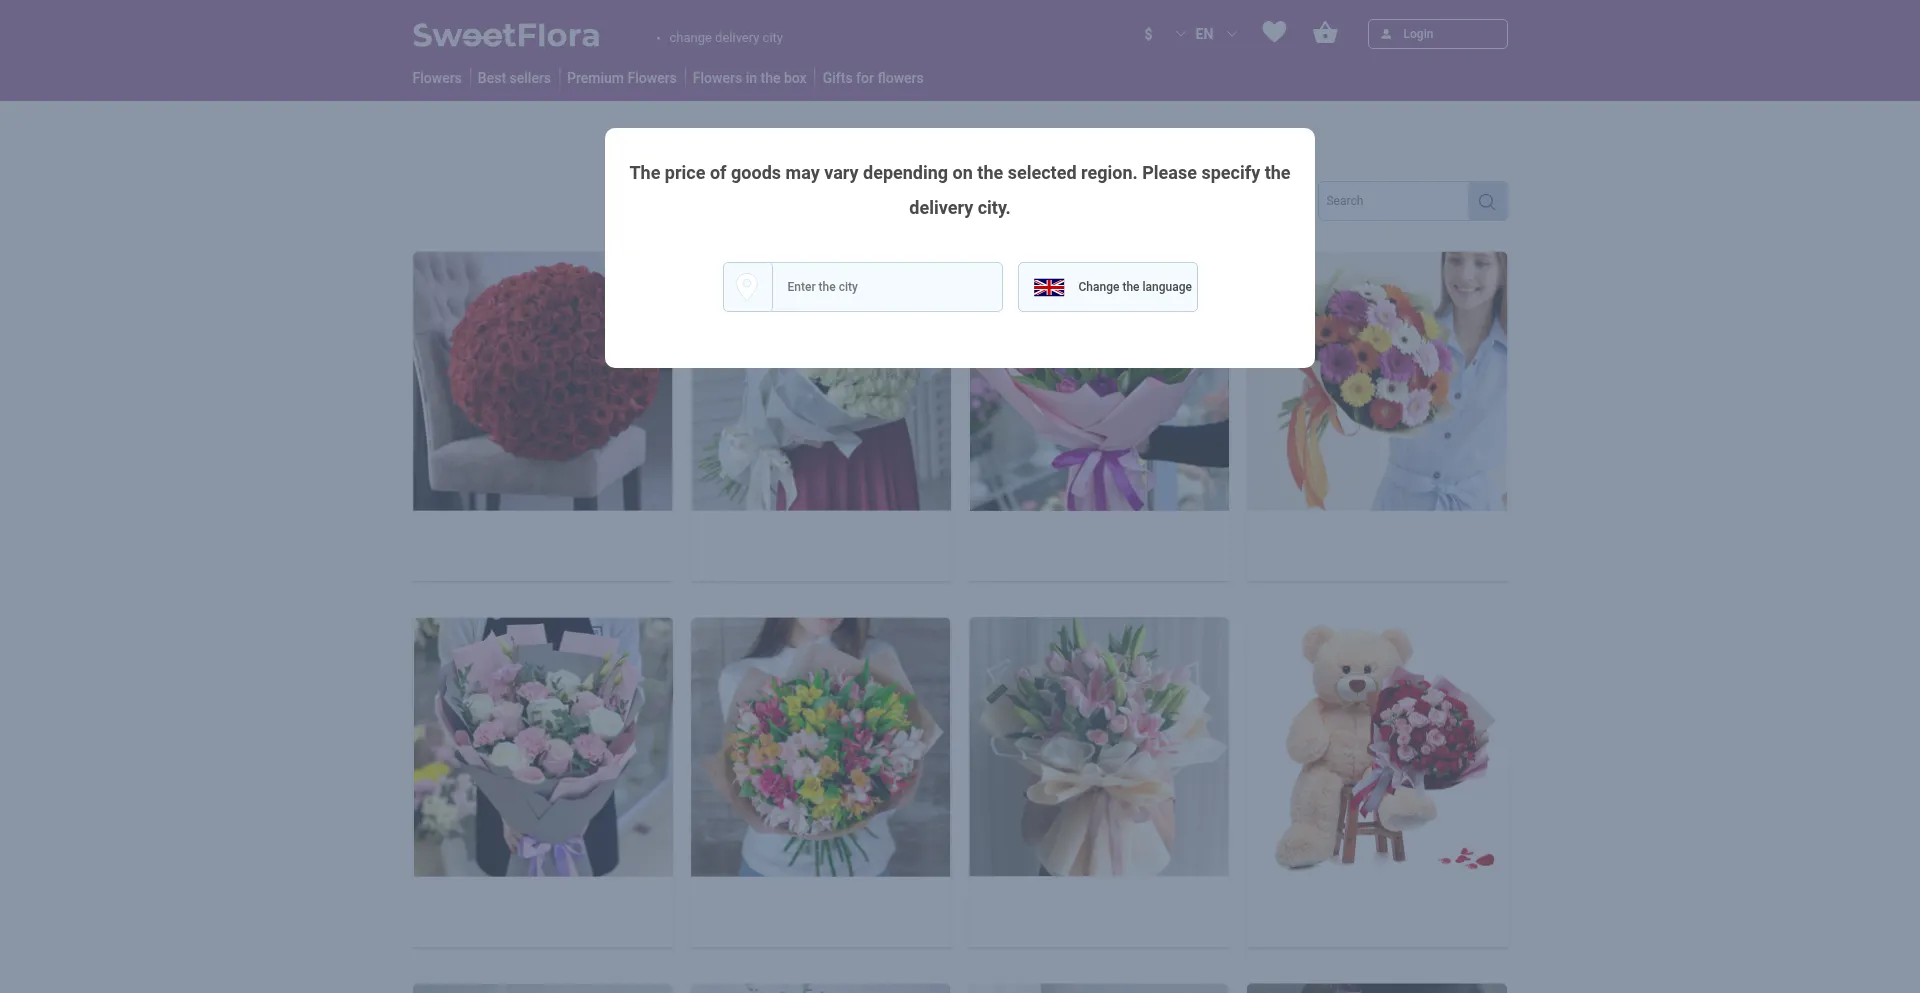Image resolution: width=1920 pixels, height=993 pixels.
Task: Expand the EN language dropdown
Action: (1216, 34)
